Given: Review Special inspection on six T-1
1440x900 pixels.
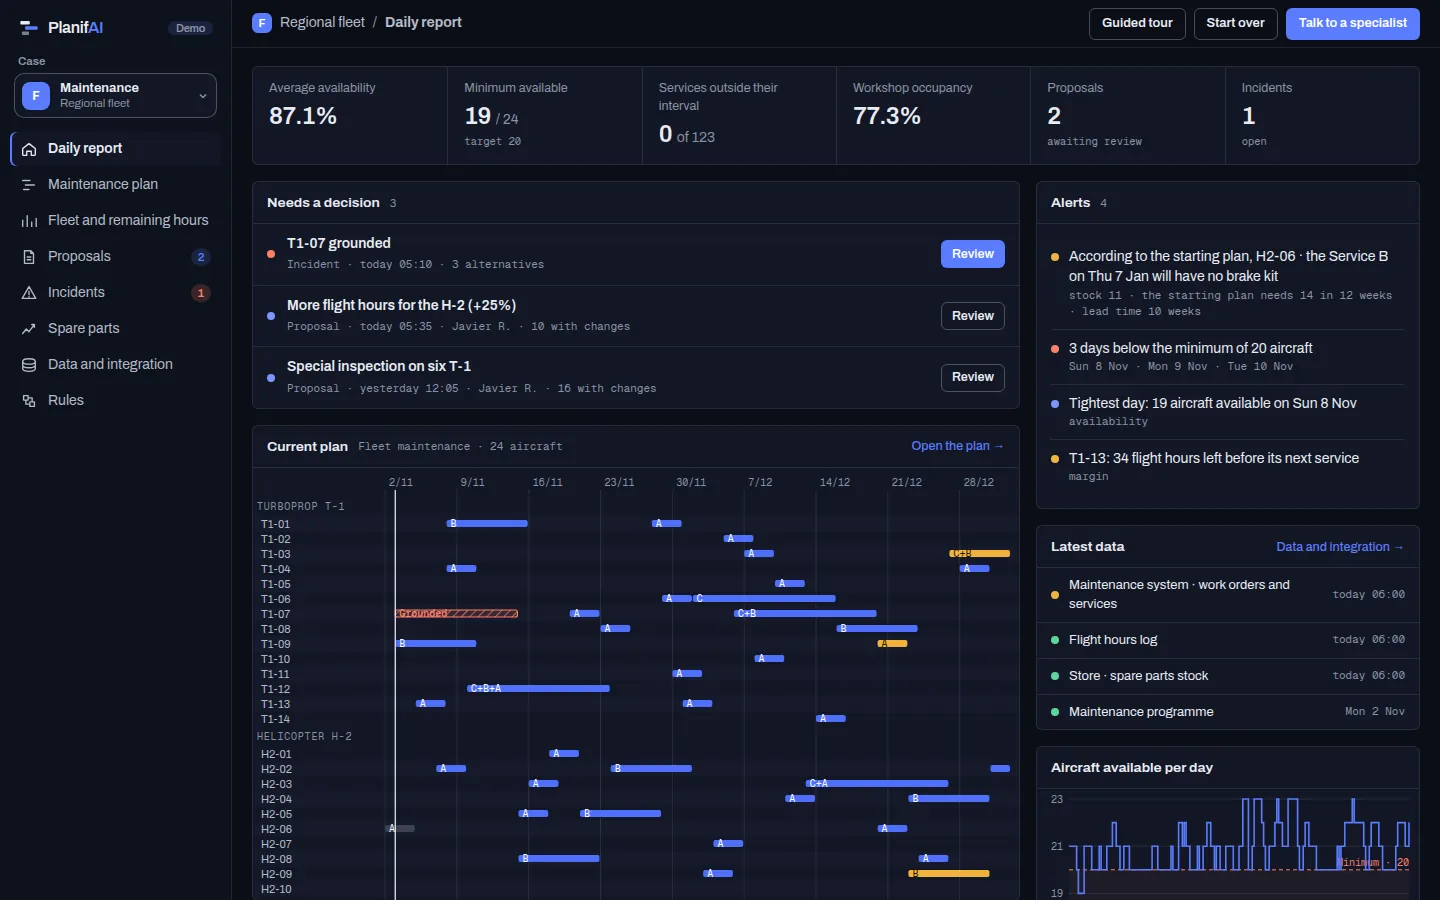Looking at the screenshot, I should click(972, 377).
